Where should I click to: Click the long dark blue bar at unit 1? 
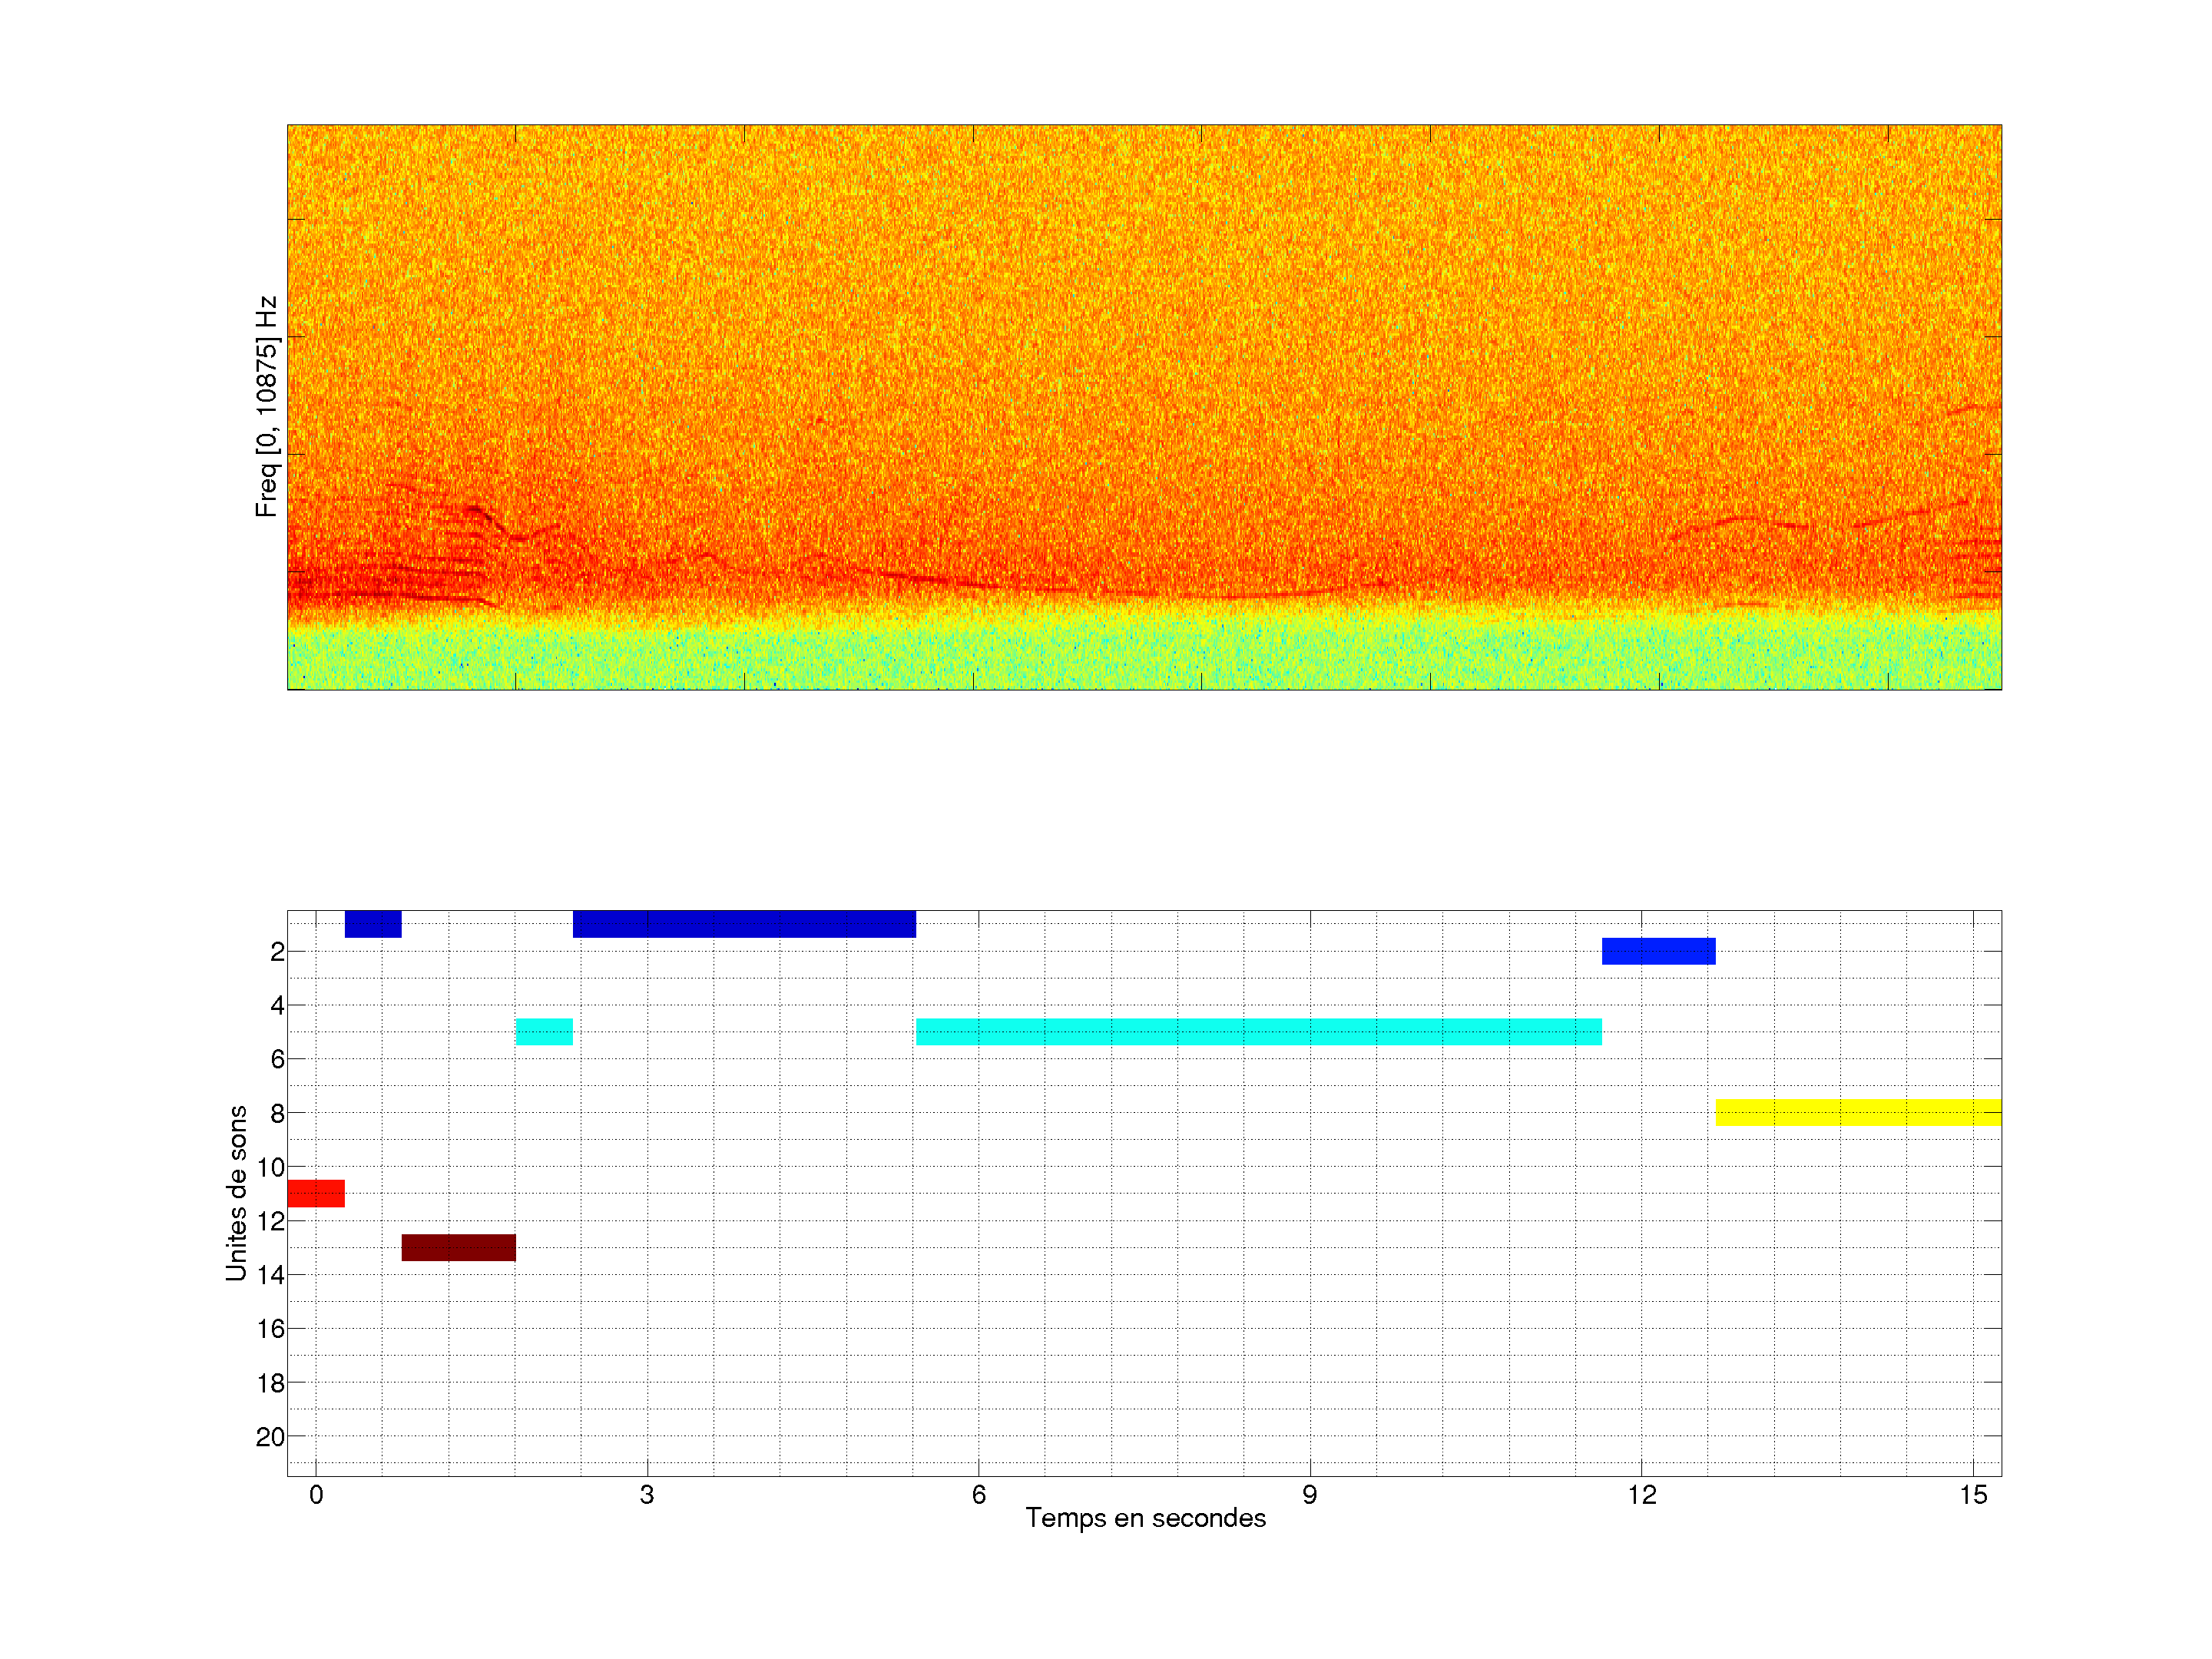pos(744,924)
